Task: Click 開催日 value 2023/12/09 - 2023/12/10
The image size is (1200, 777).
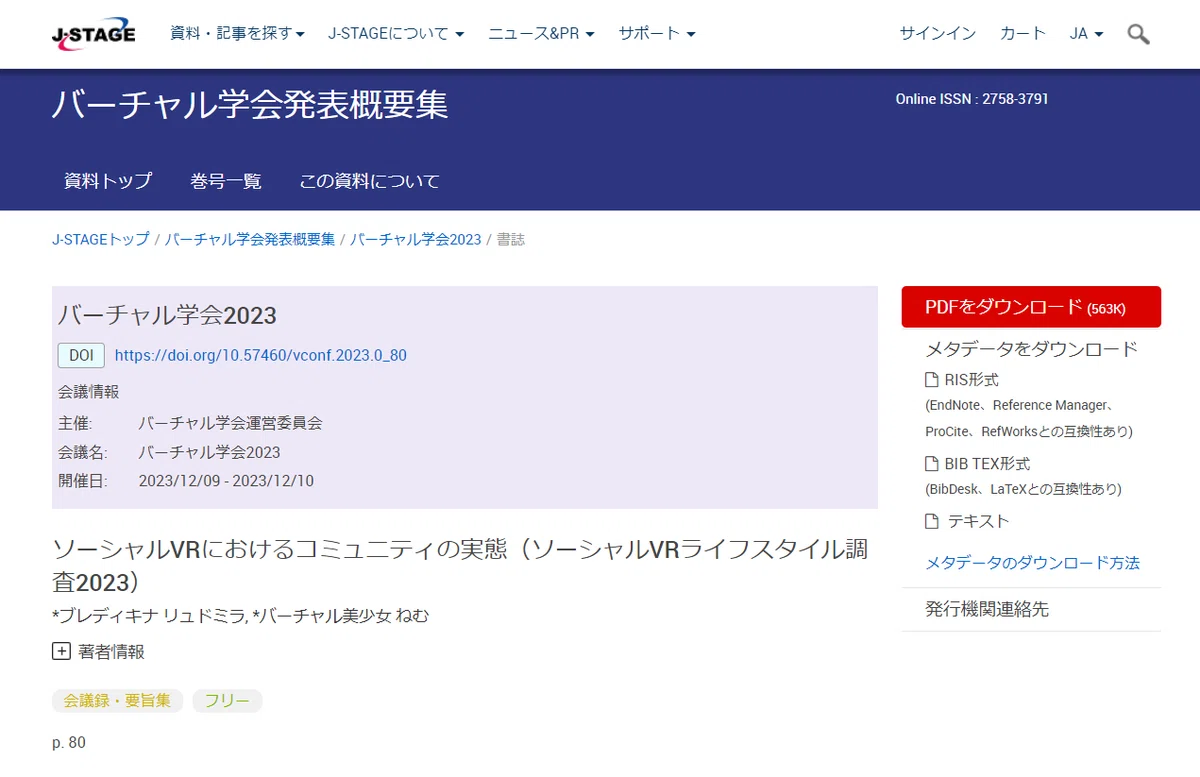Action: click(x=226, y=481)
